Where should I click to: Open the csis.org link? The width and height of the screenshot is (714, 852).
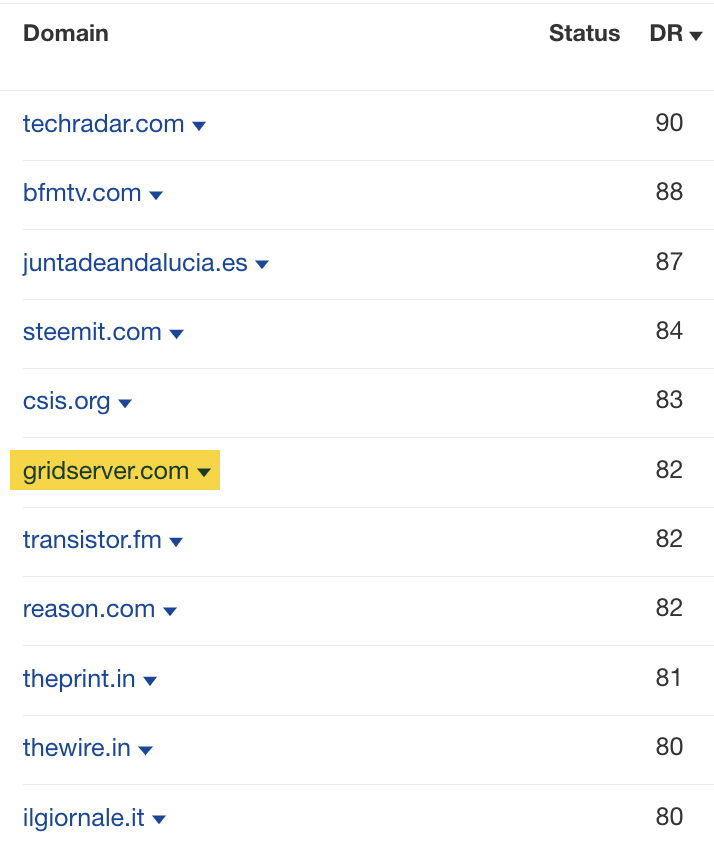tap(63, 401)
